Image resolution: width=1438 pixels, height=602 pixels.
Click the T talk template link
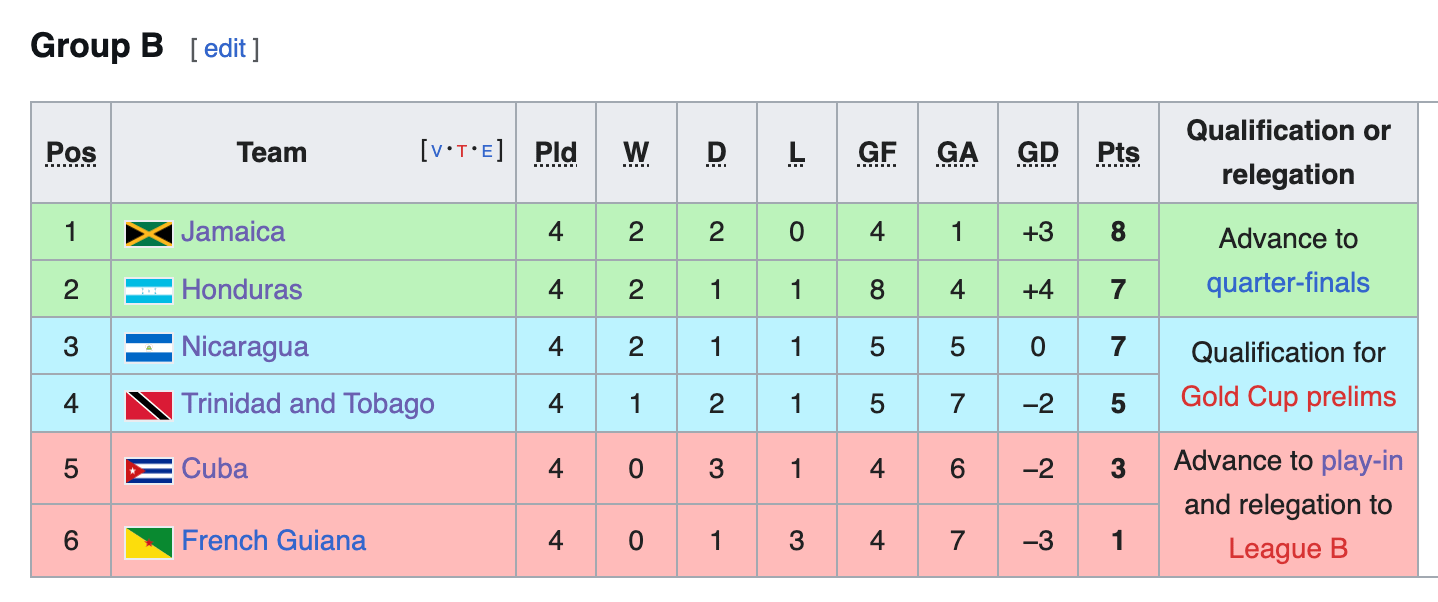(461, 152)
